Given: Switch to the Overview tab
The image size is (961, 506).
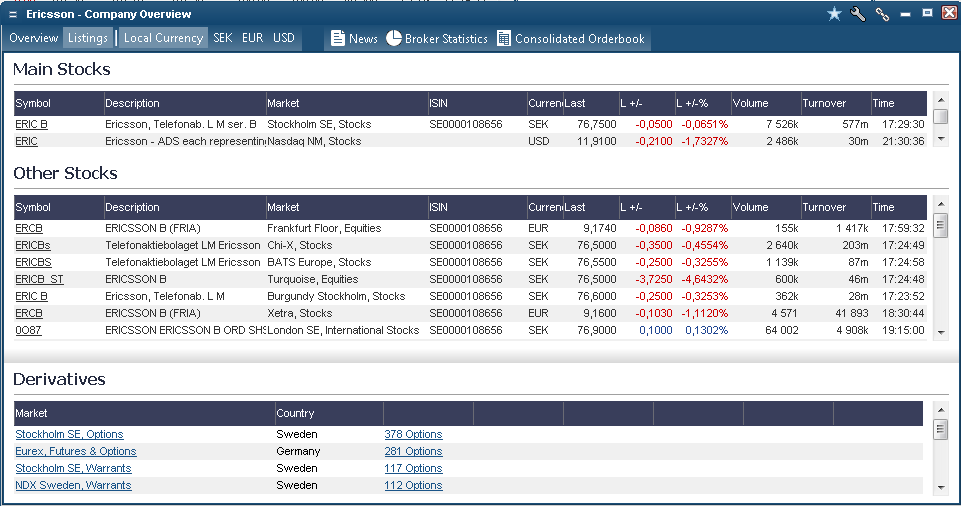Looking at the screenshot, I should pos(33,38).
